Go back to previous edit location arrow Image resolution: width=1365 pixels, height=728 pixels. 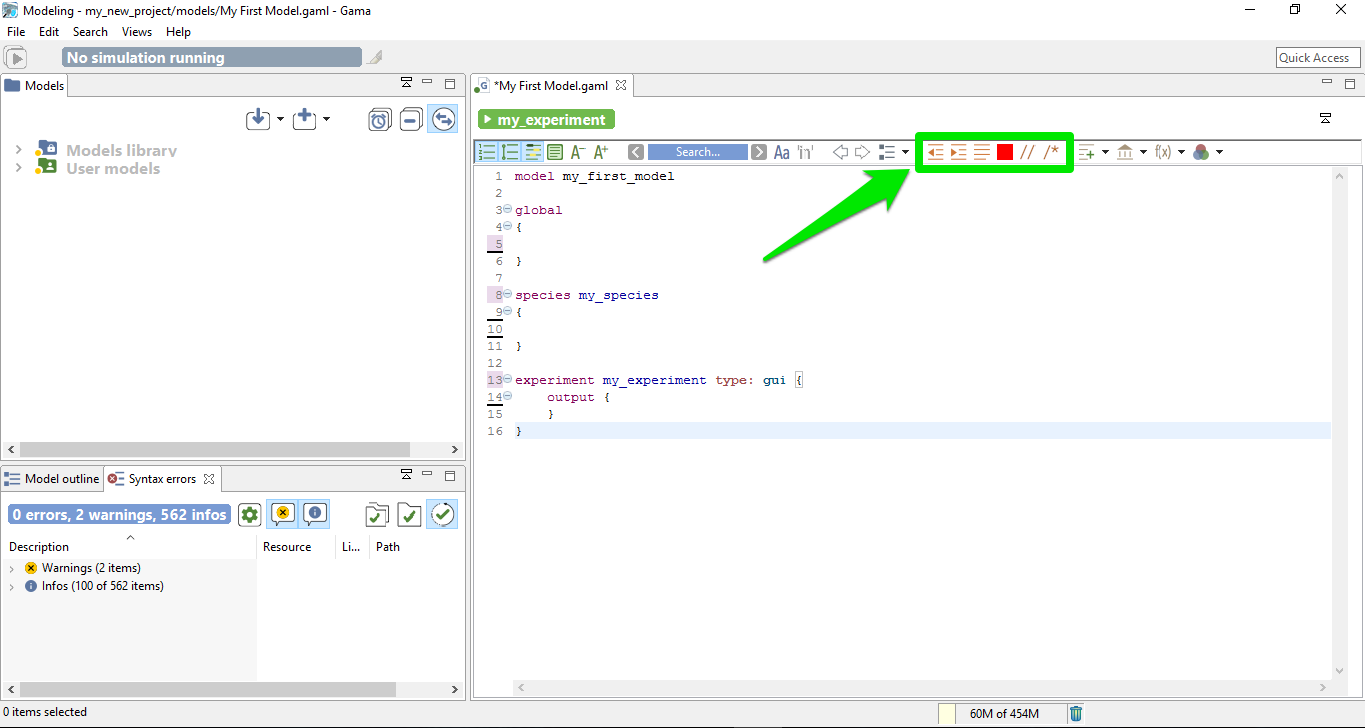(x=840, y=152)
